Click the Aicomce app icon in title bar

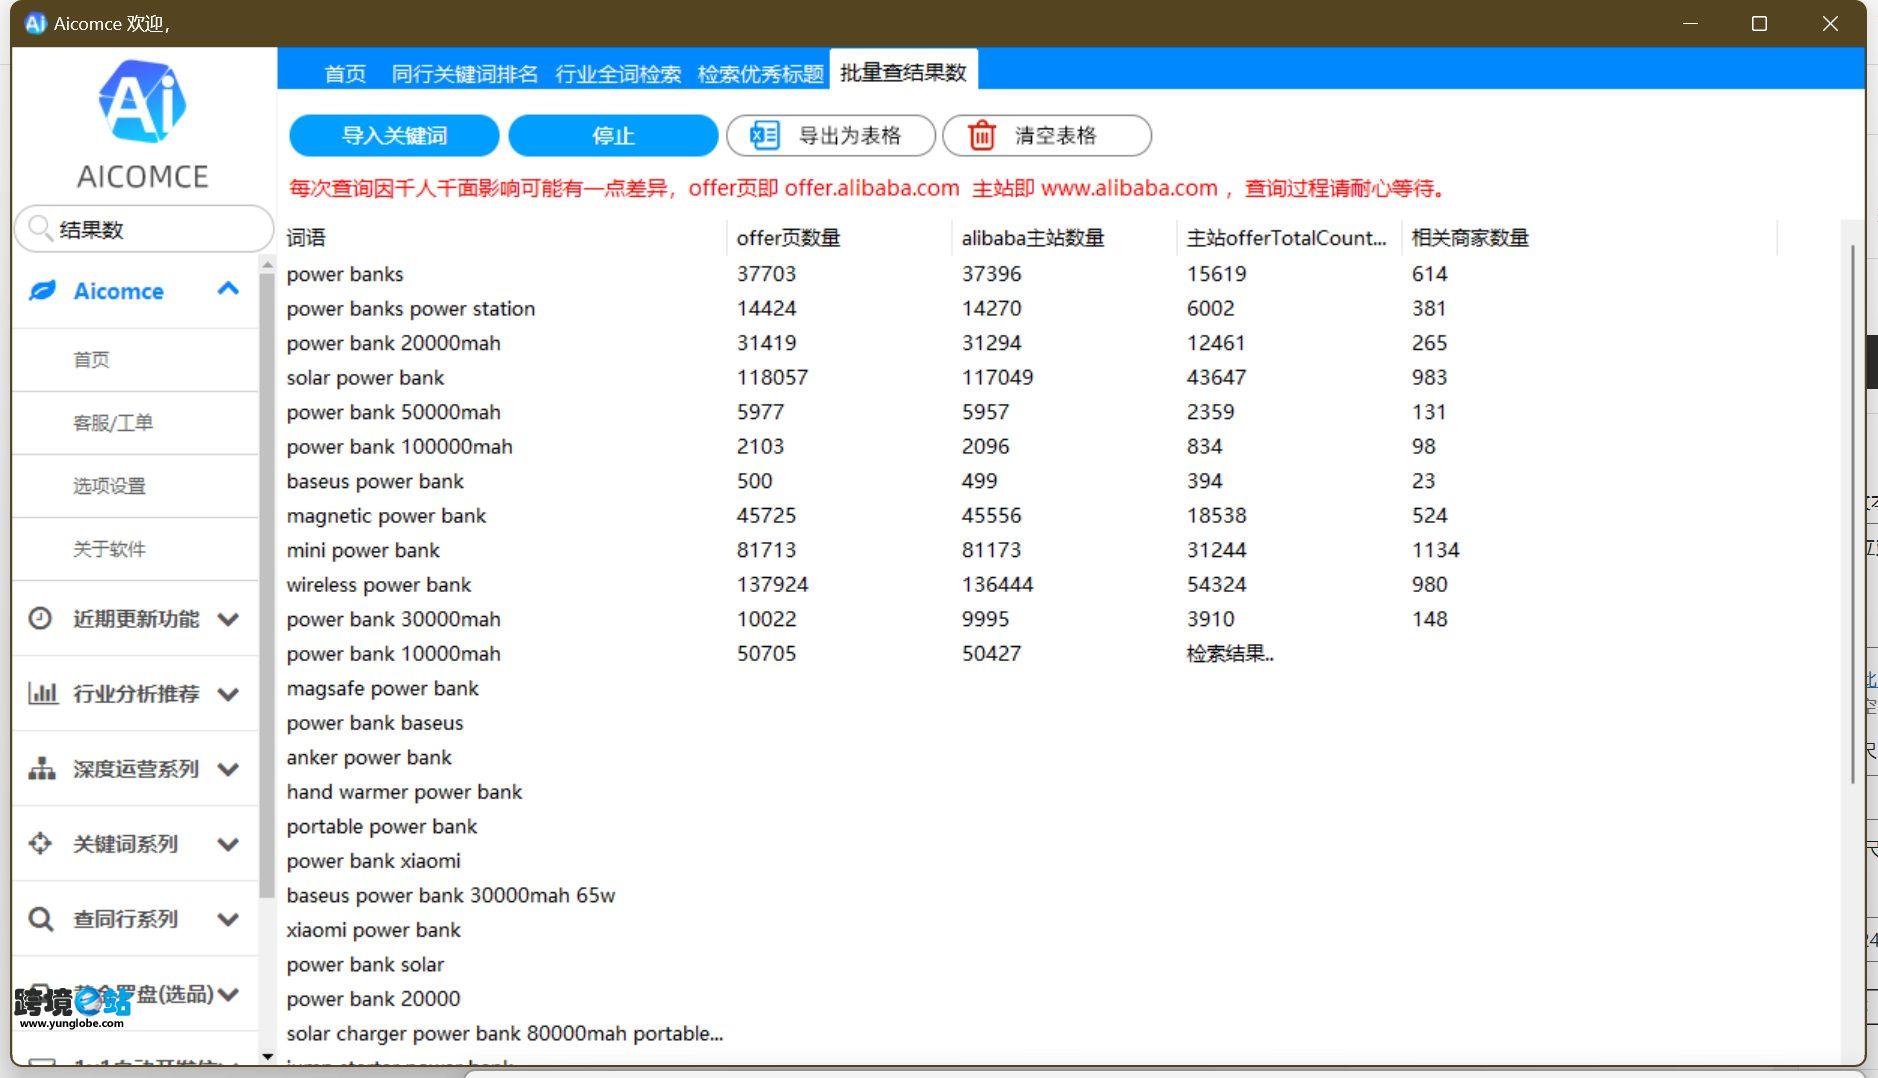coord(35,23)
